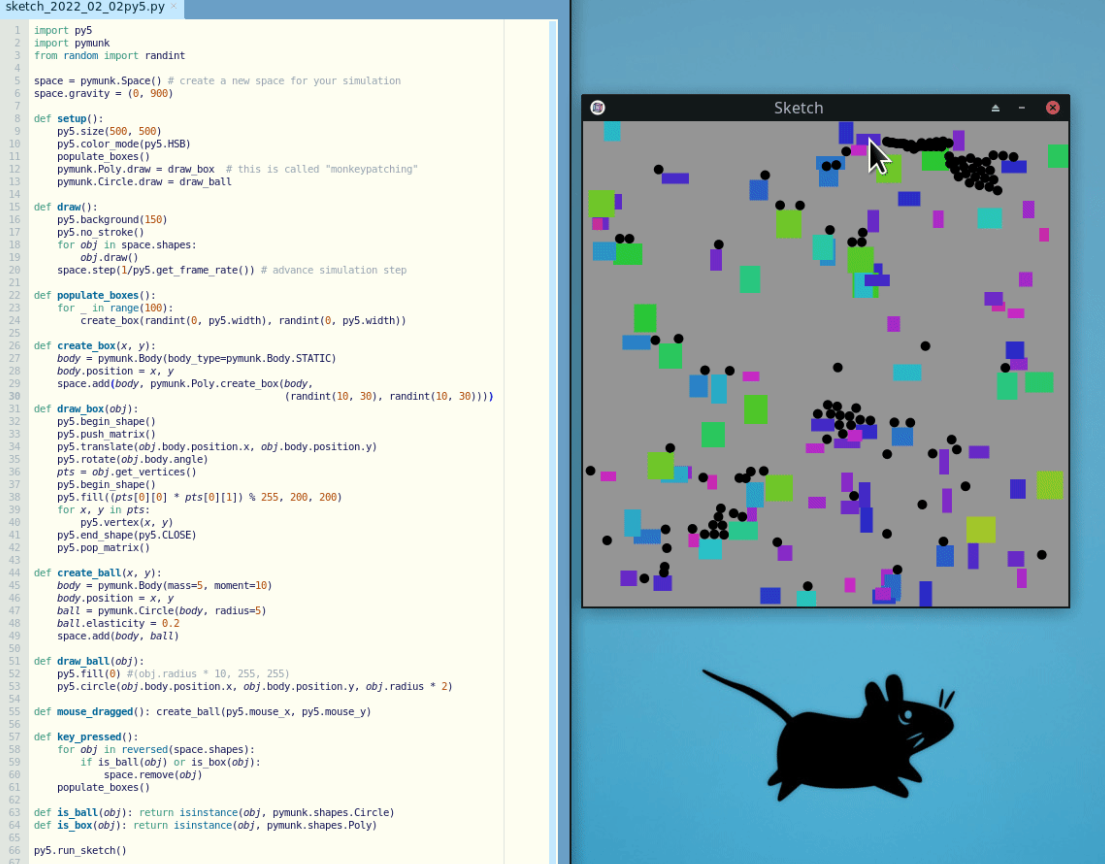This screenshot has width=1105, height=864.
Task: Click line number 30 in the gutter
Action: point(16,397)
